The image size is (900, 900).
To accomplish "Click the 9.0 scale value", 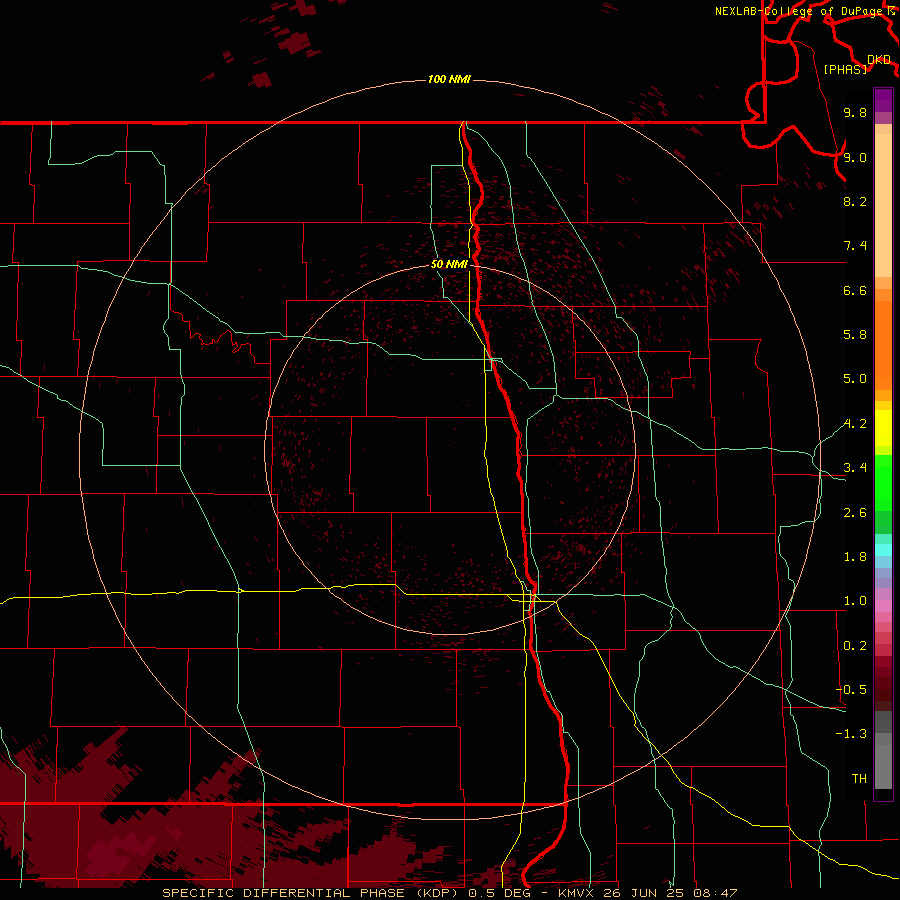I will [855, 157].
